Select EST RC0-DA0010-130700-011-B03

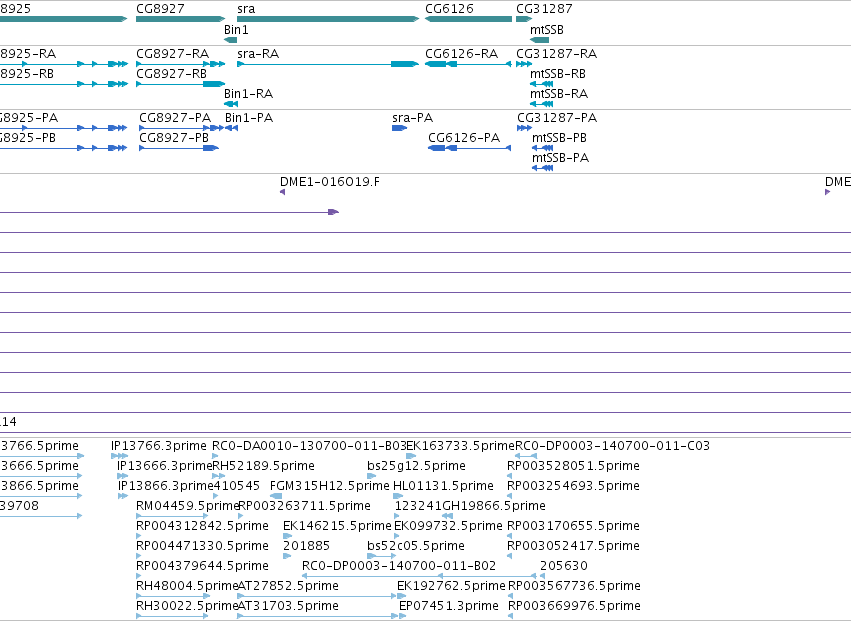click(309, 446)
